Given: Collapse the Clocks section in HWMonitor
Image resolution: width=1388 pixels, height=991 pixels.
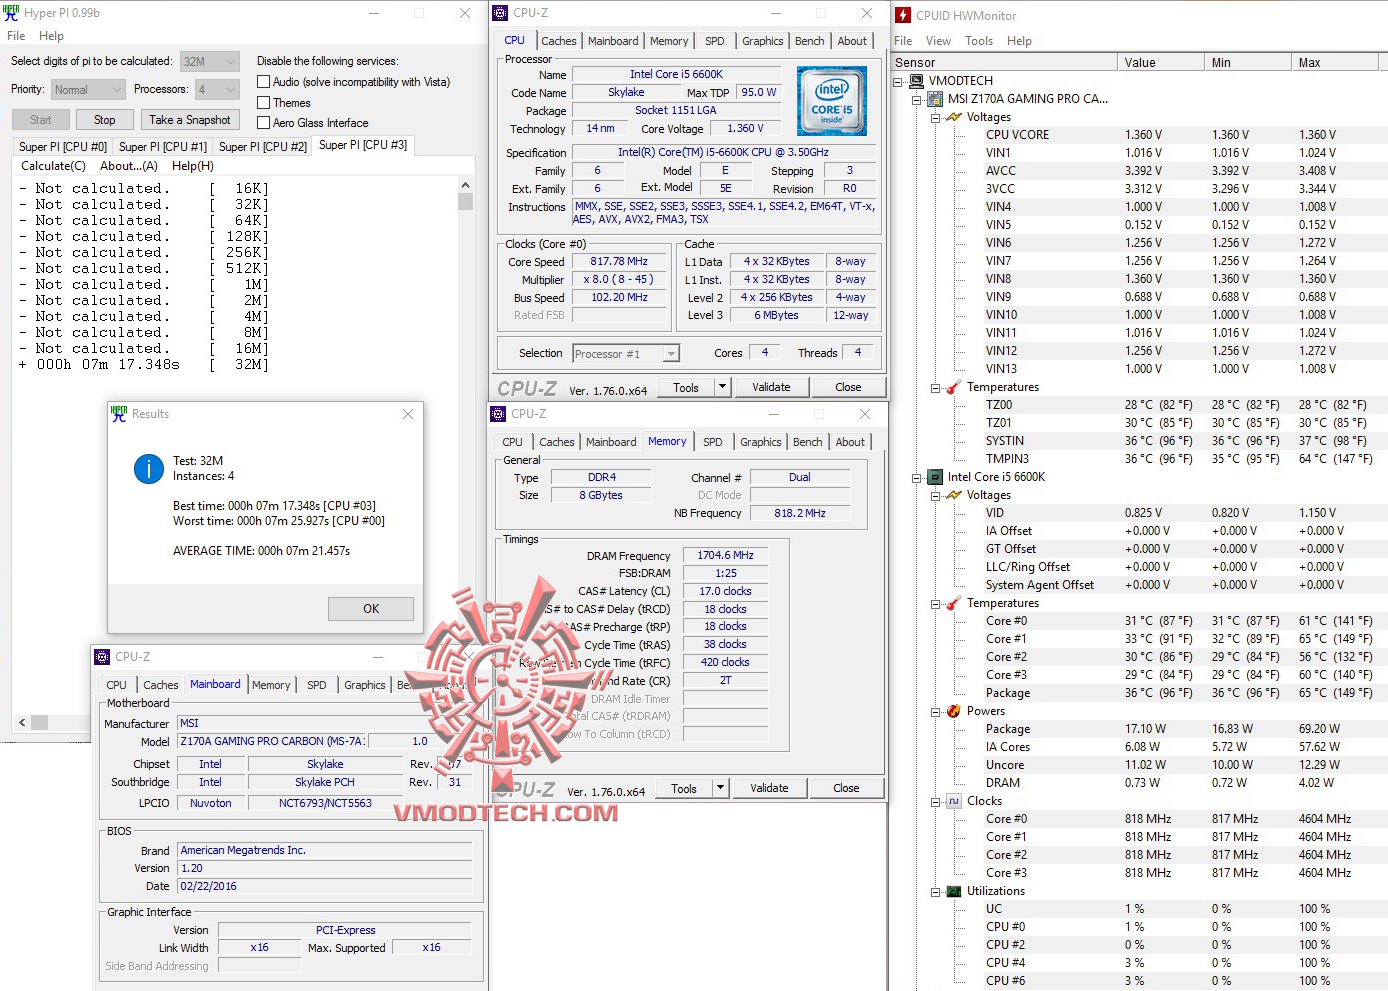Looking at the screenshot, I should coord(935,801).
